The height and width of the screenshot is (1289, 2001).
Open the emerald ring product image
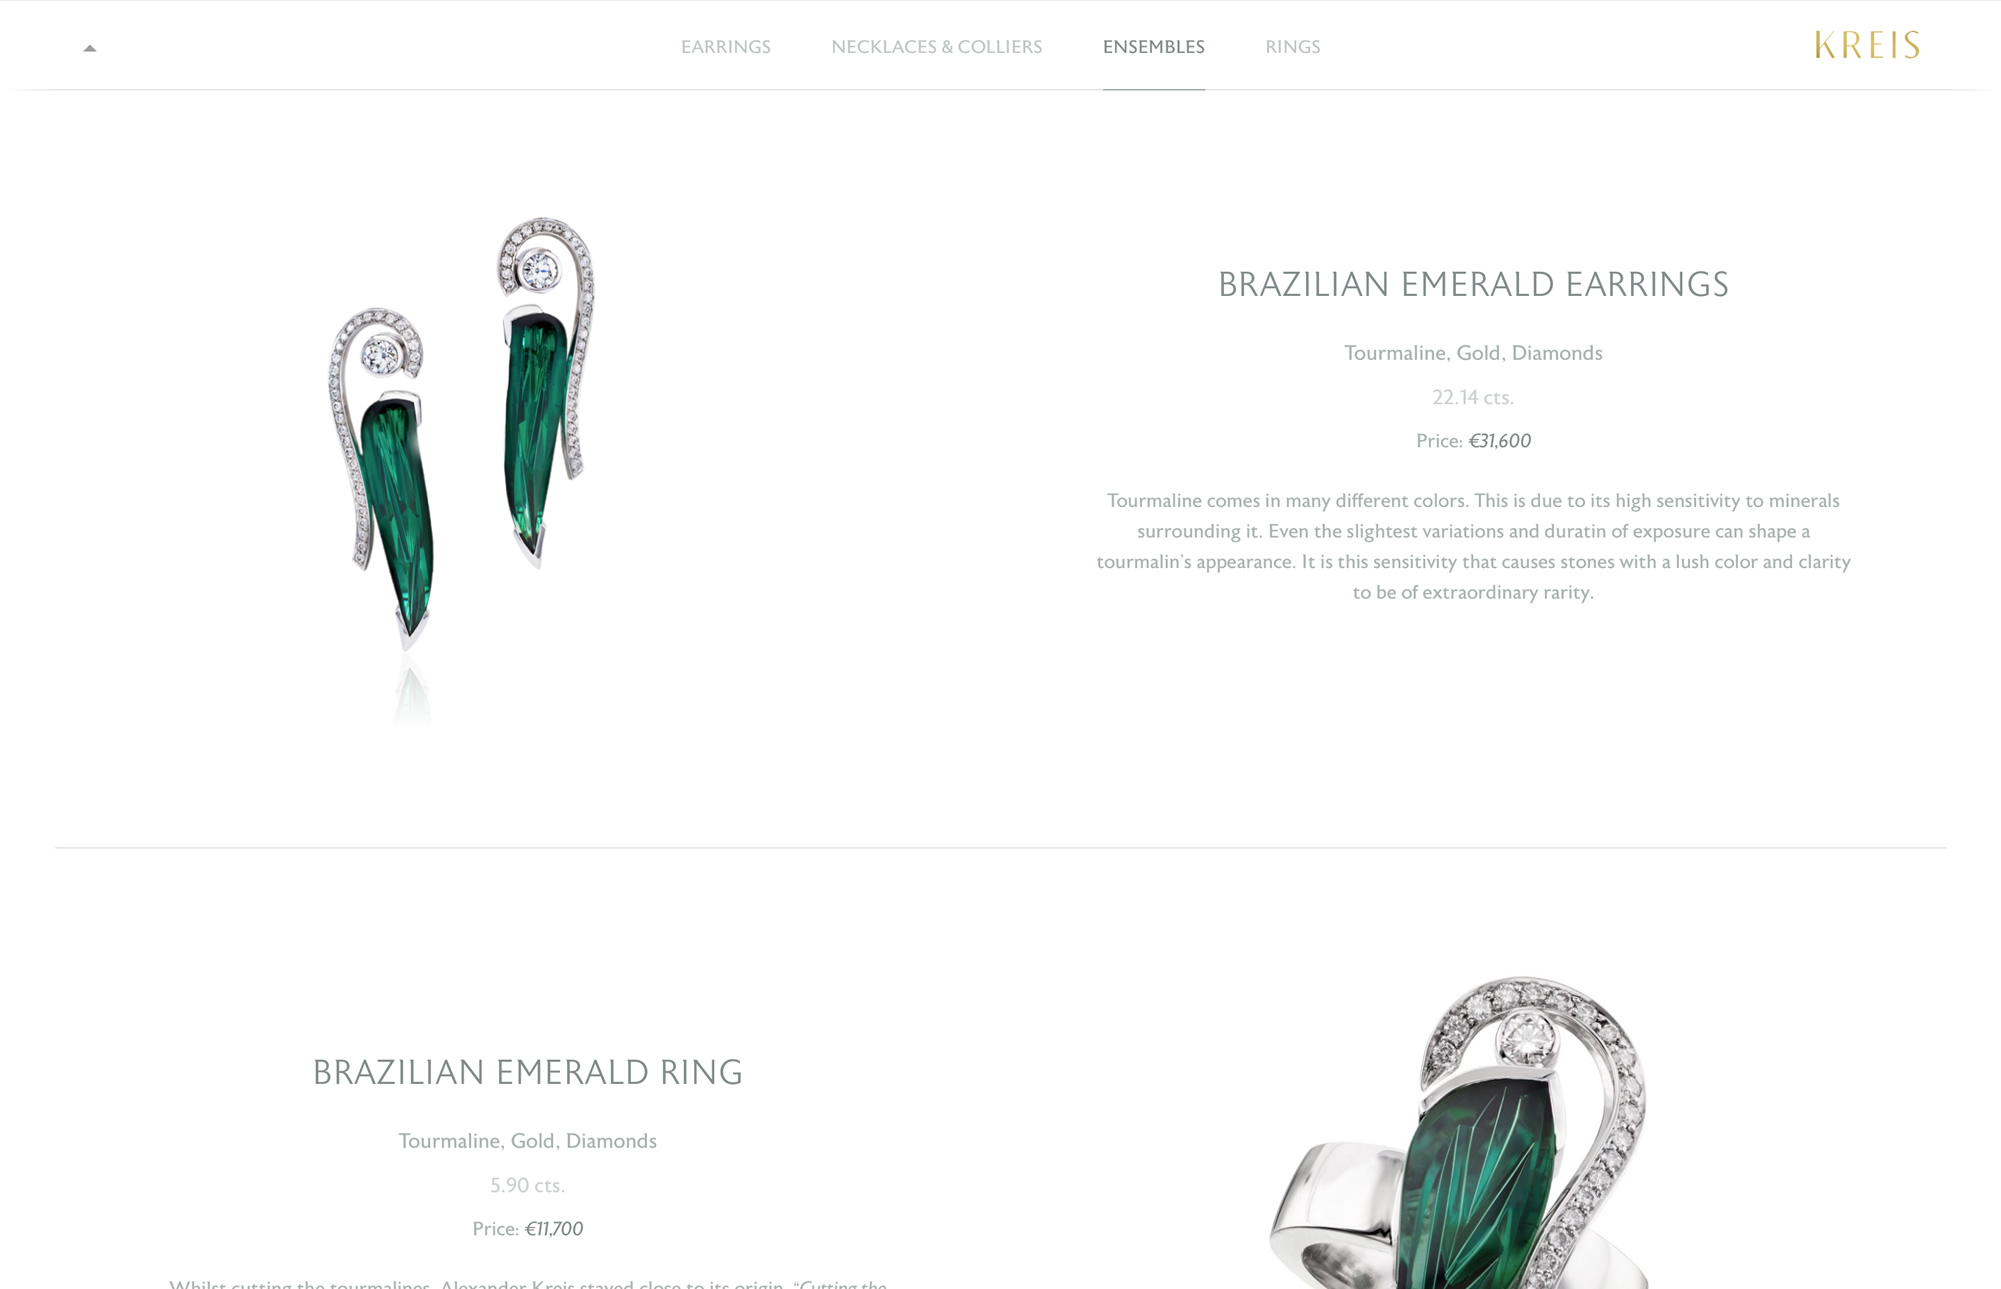1460,1132
